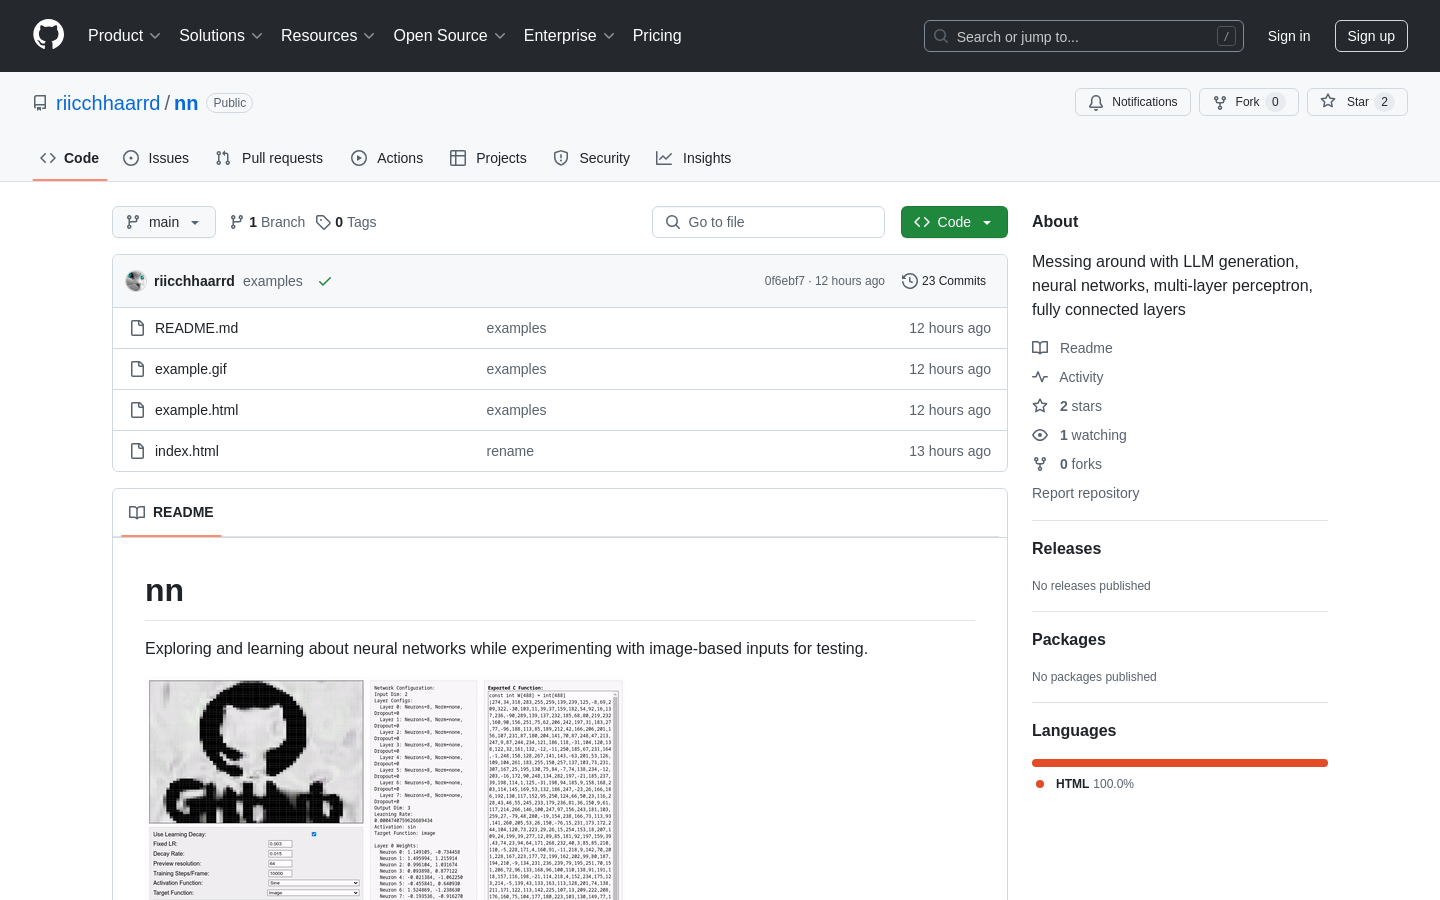Click Report repository
Viewport: 1440px width, 900px height.
(1085, 493)
